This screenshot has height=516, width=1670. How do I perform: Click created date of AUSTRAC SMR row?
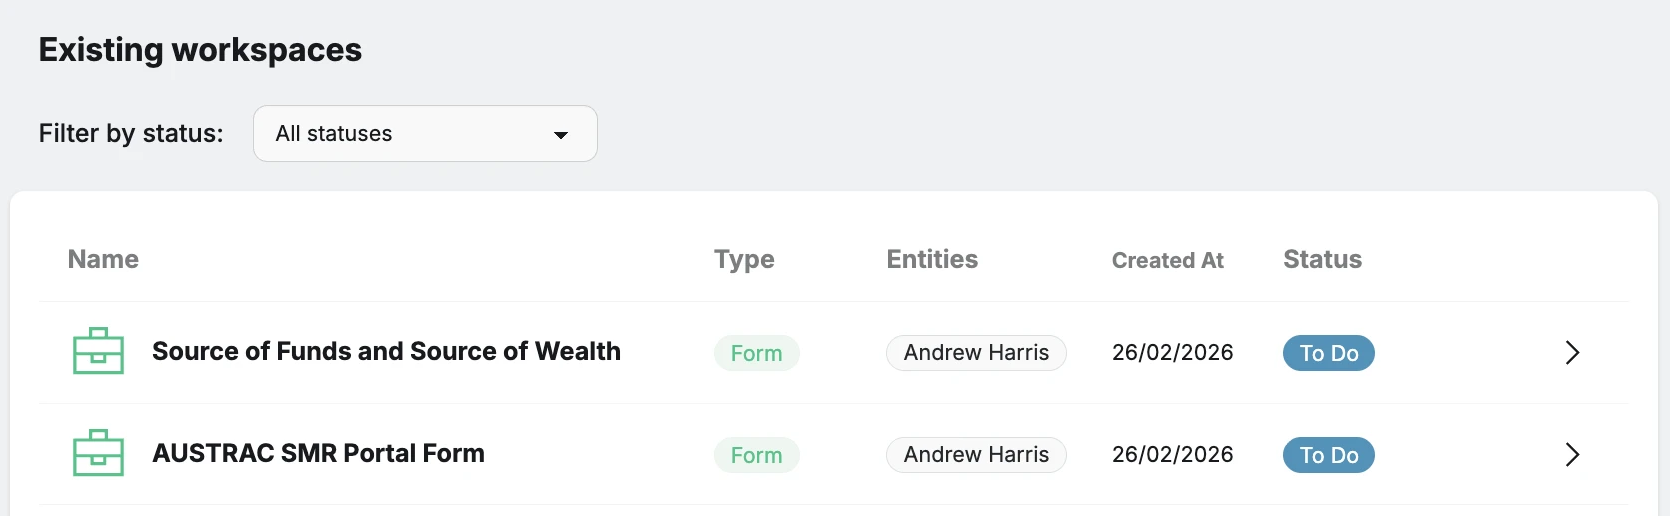tap(1172, 455)
